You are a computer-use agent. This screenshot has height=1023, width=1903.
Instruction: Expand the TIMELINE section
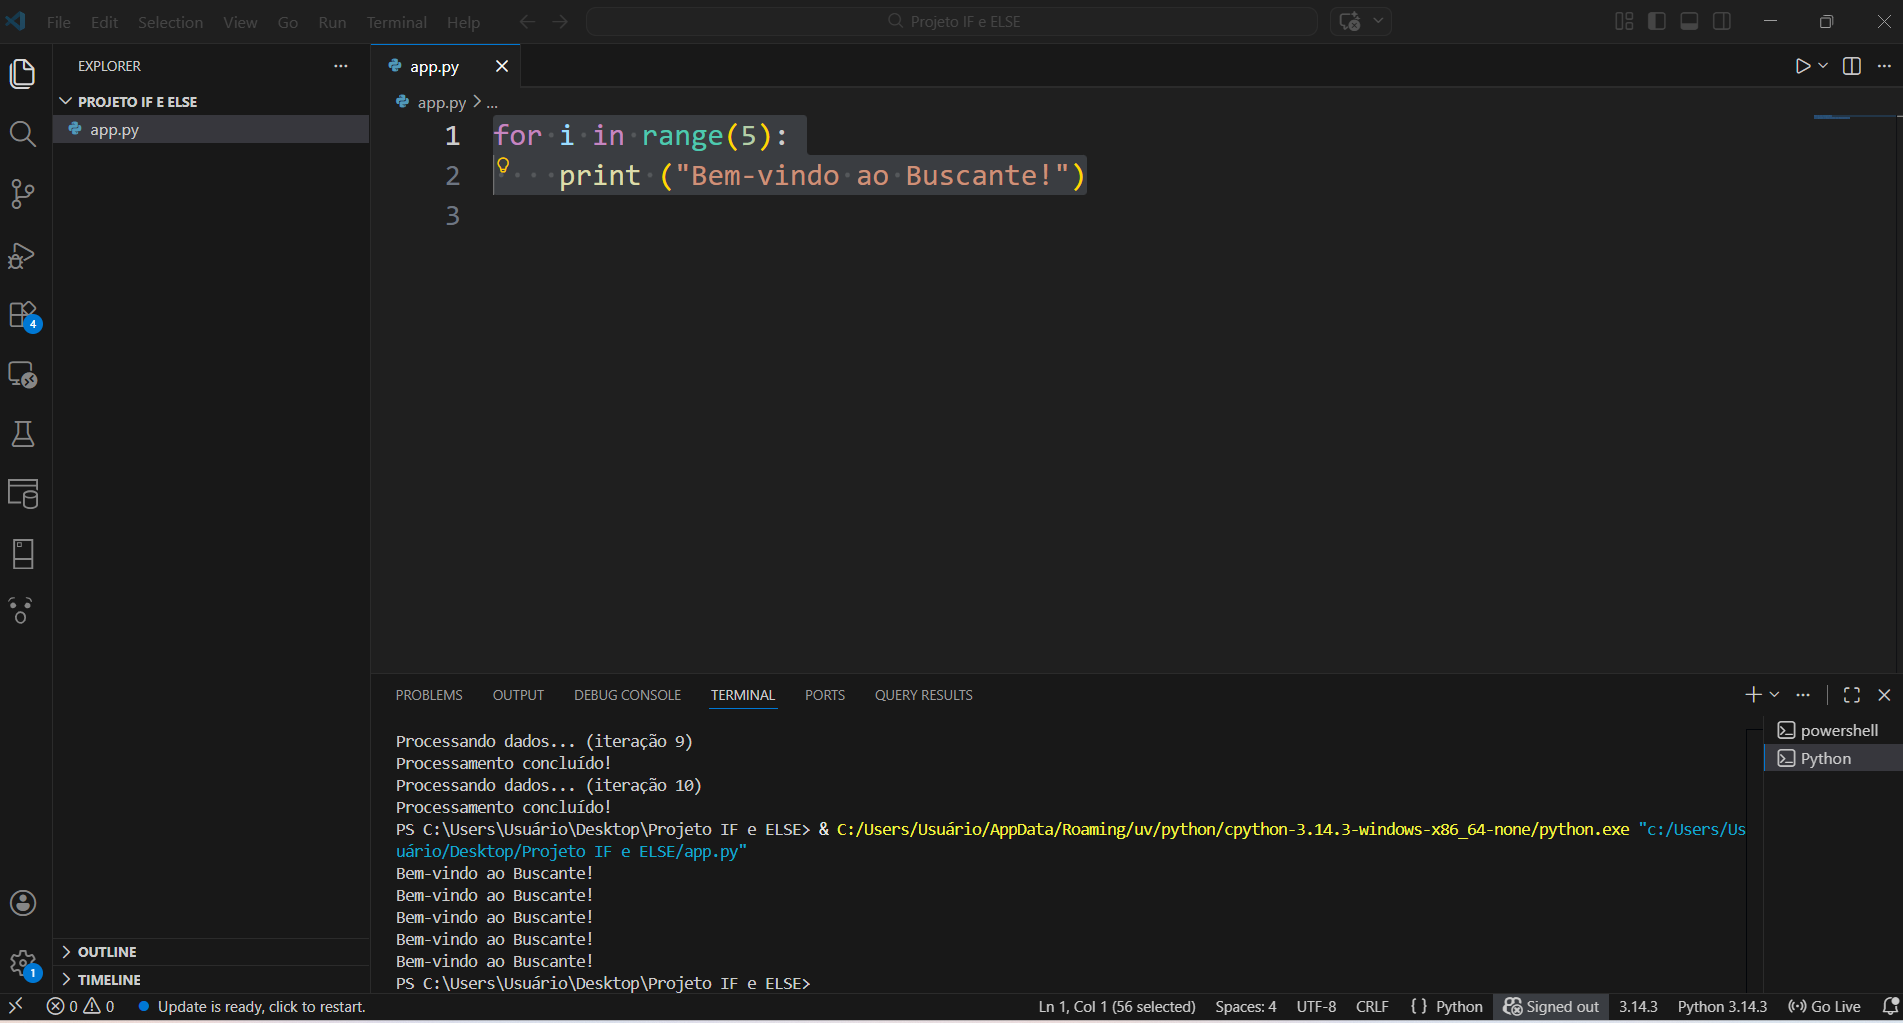pos(108,980)
